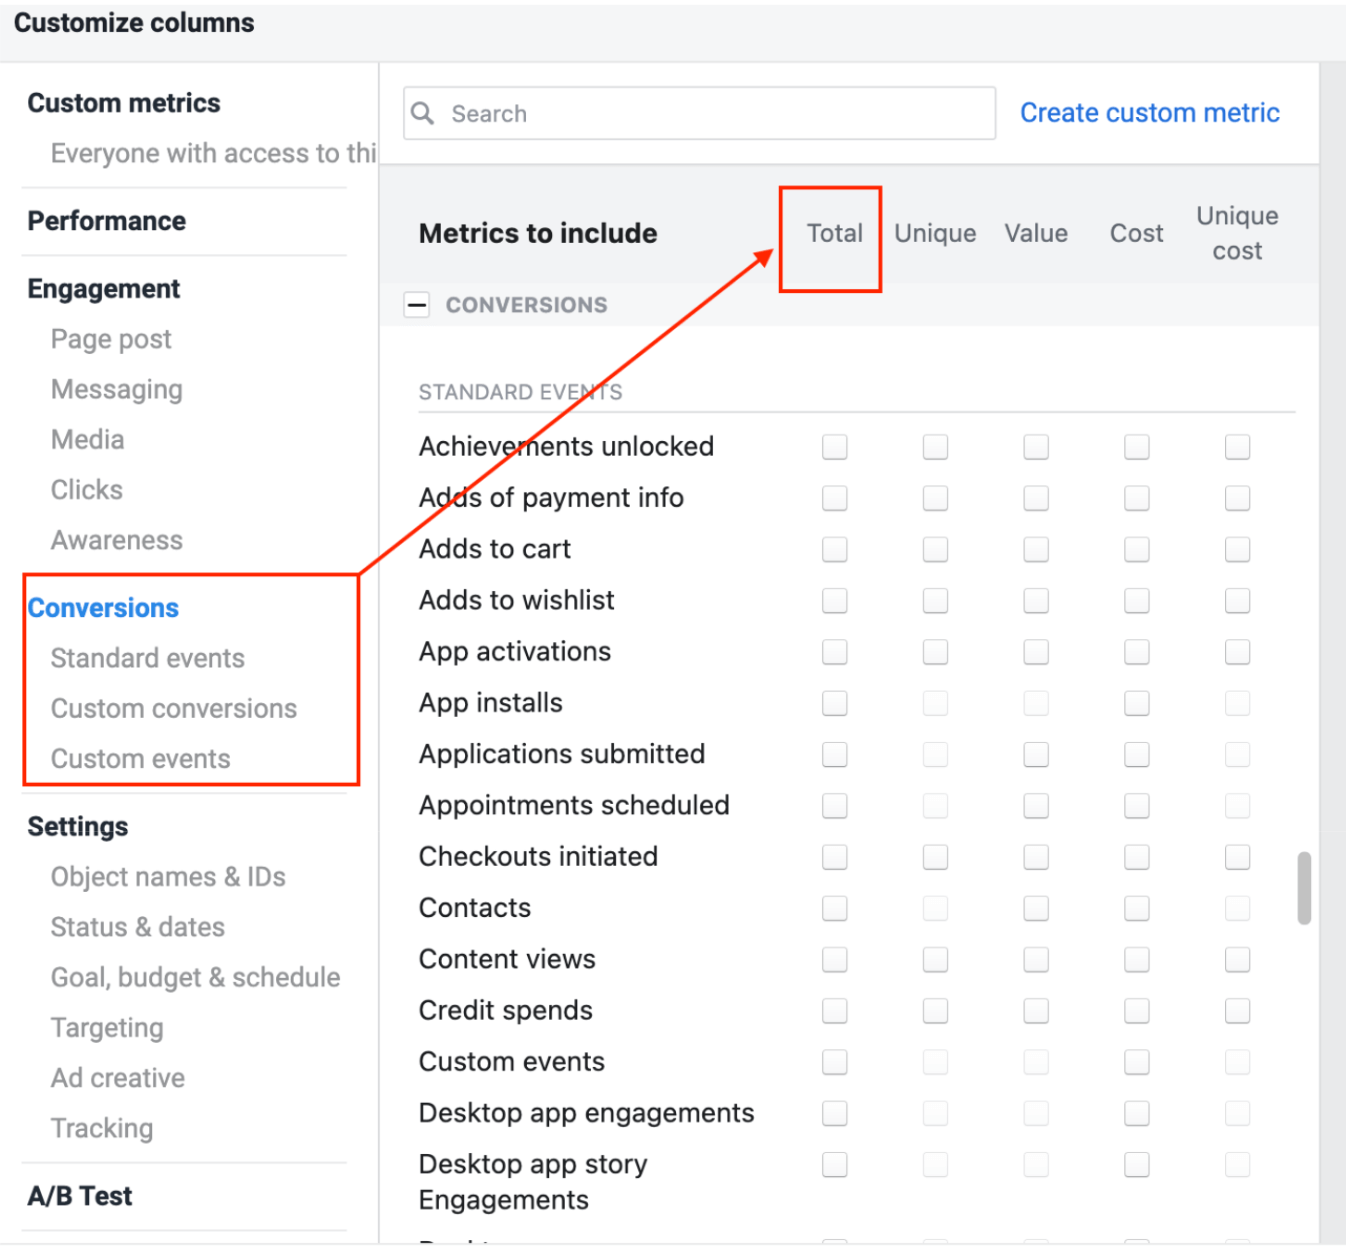Check Total for Adds to cart
Image resolution: width=1346 pixels, height=1252 pixels.
pos(835,549)
